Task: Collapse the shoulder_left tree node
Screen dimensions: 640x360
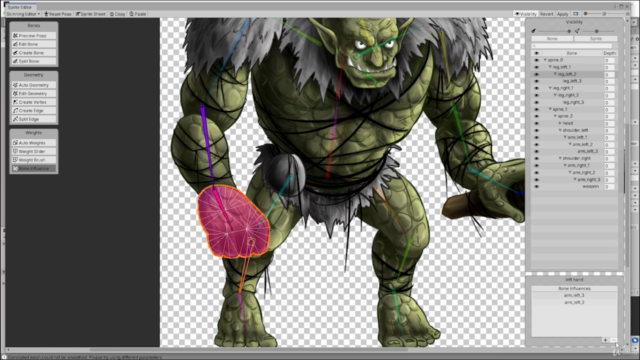Action: tap(560, 130)
